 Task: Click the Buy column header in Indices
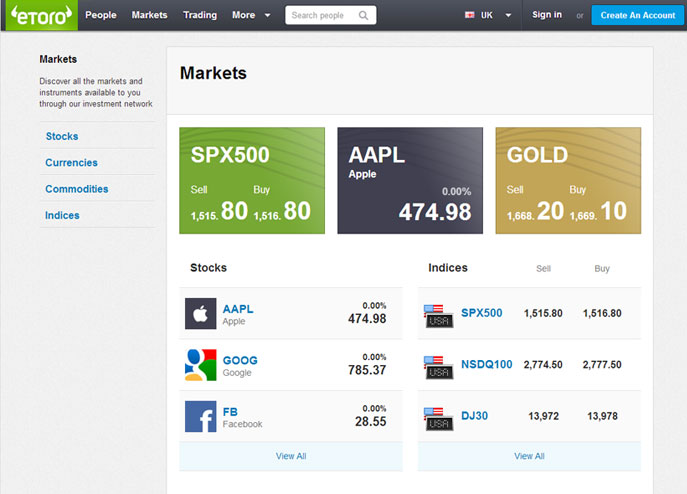point(602,269)
